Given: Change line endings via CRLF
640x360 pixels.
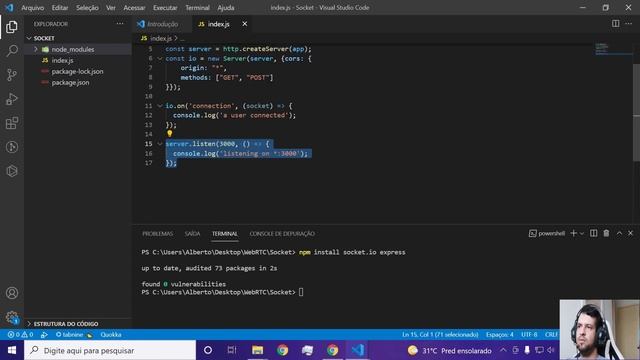Looking at the screenshot, I should tap(551, 334).
